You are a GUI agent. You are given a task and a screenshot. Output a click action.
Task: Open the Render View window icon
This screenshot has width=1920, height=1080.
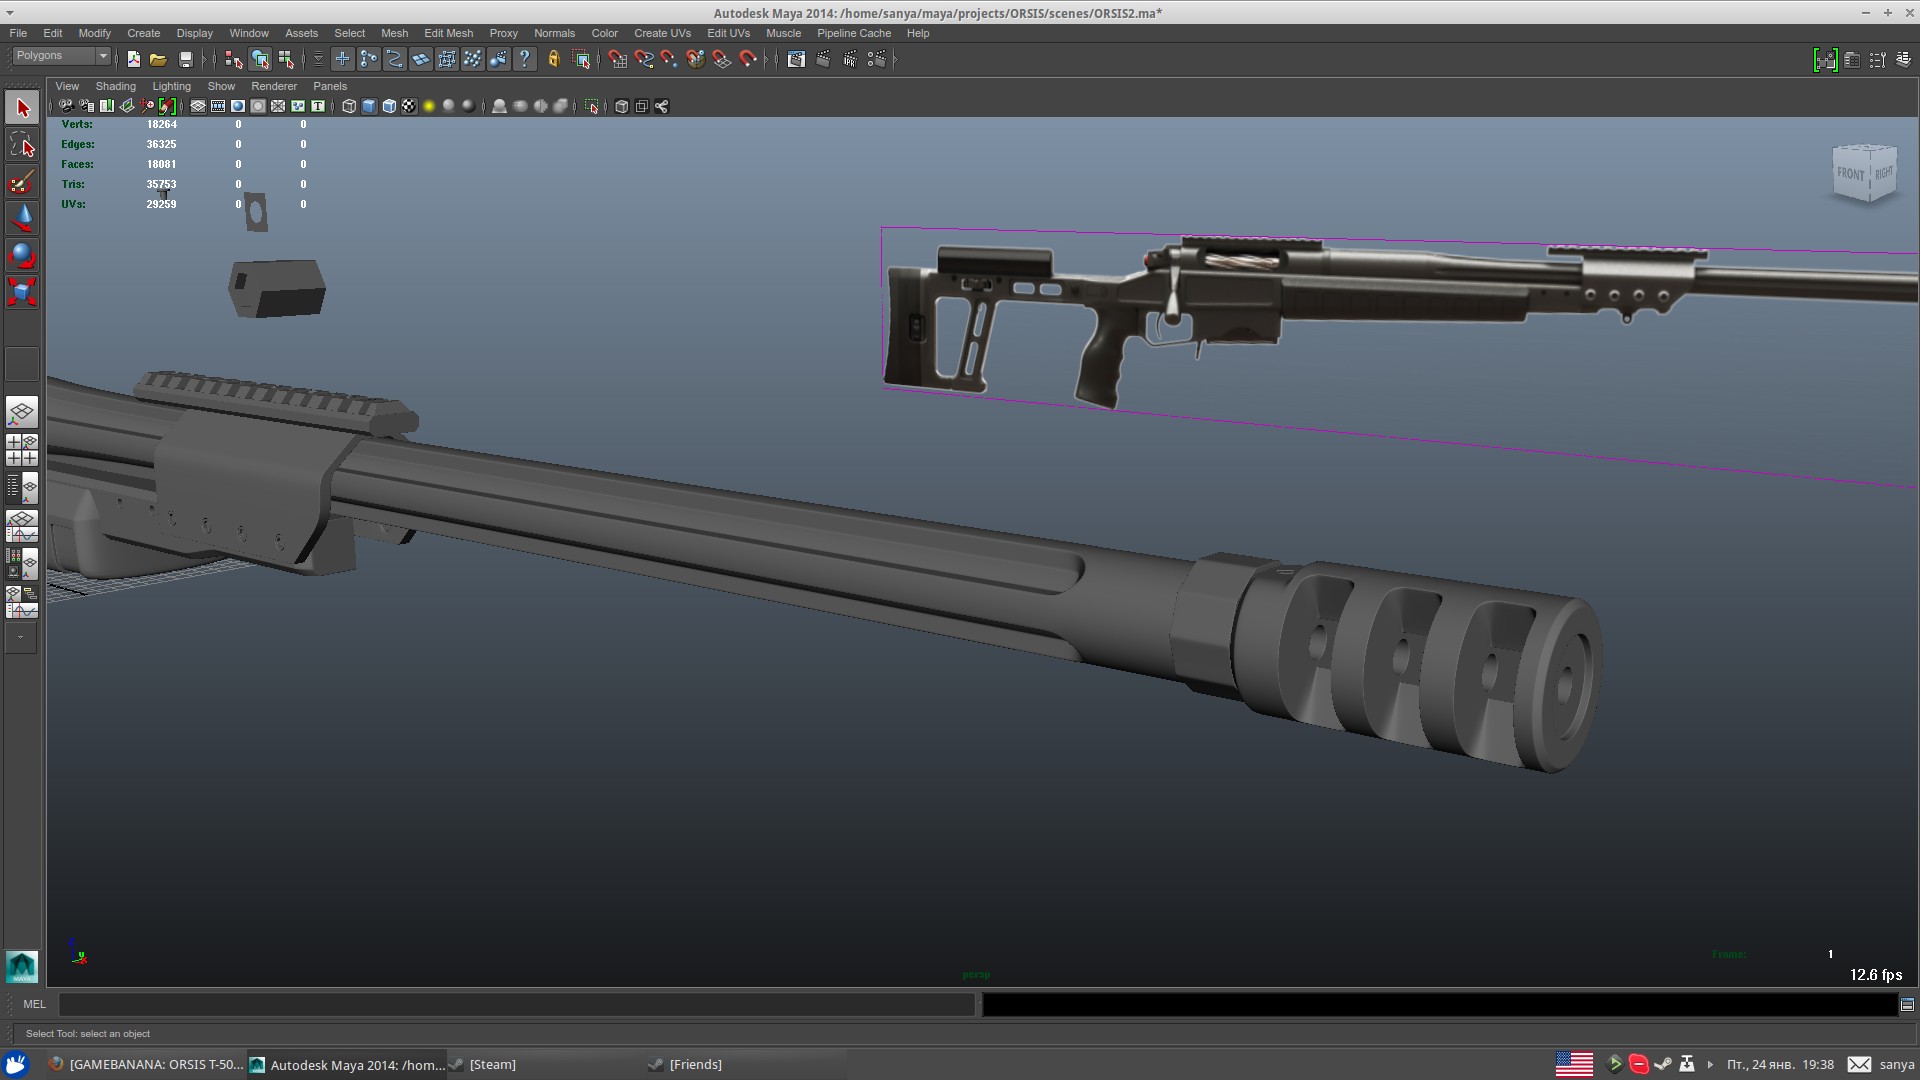(x=796, y=59)
